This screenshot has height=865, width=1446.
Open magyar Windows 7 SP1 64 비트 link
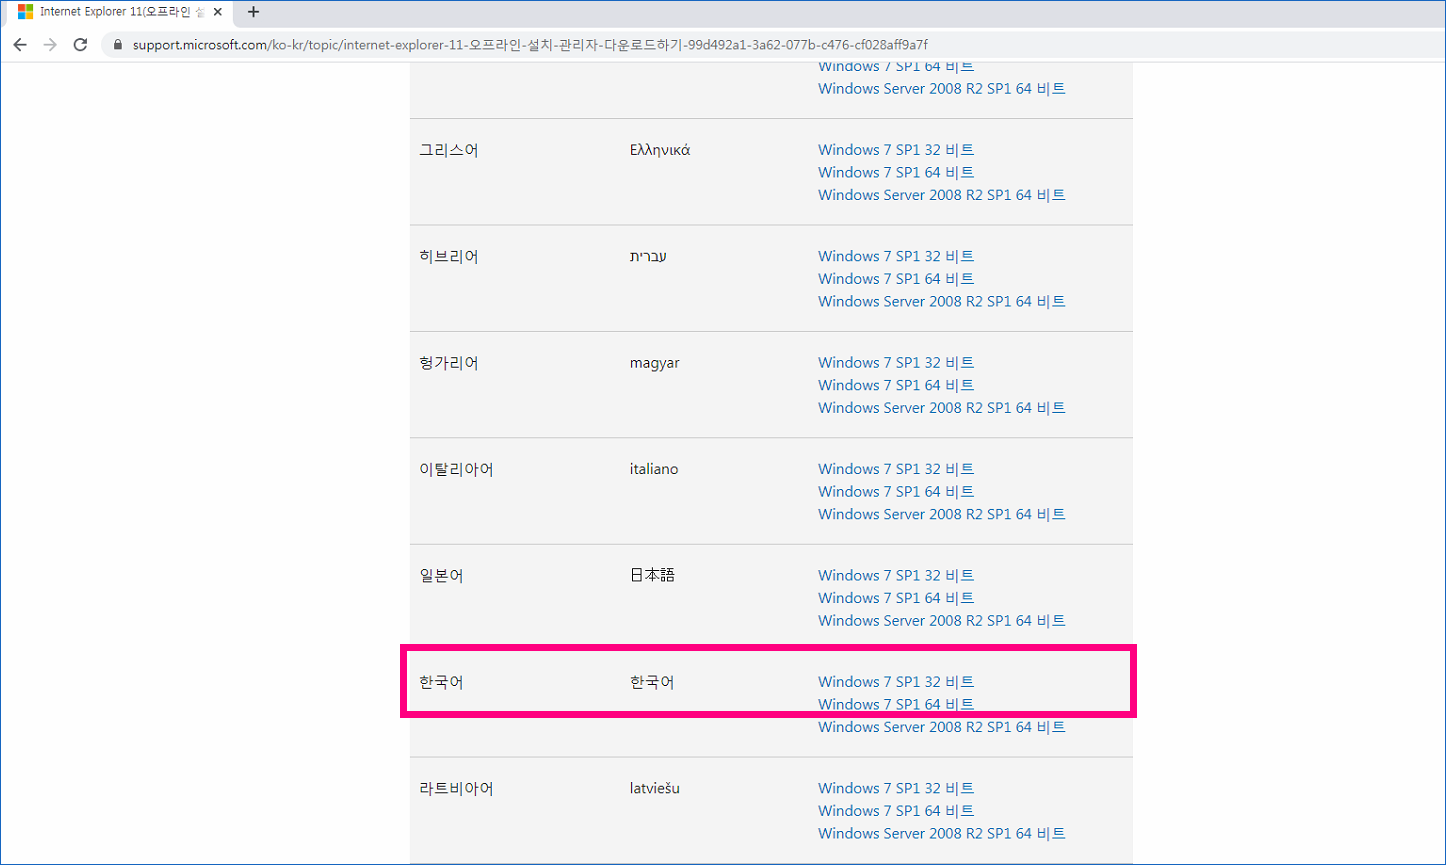point(896,385)
